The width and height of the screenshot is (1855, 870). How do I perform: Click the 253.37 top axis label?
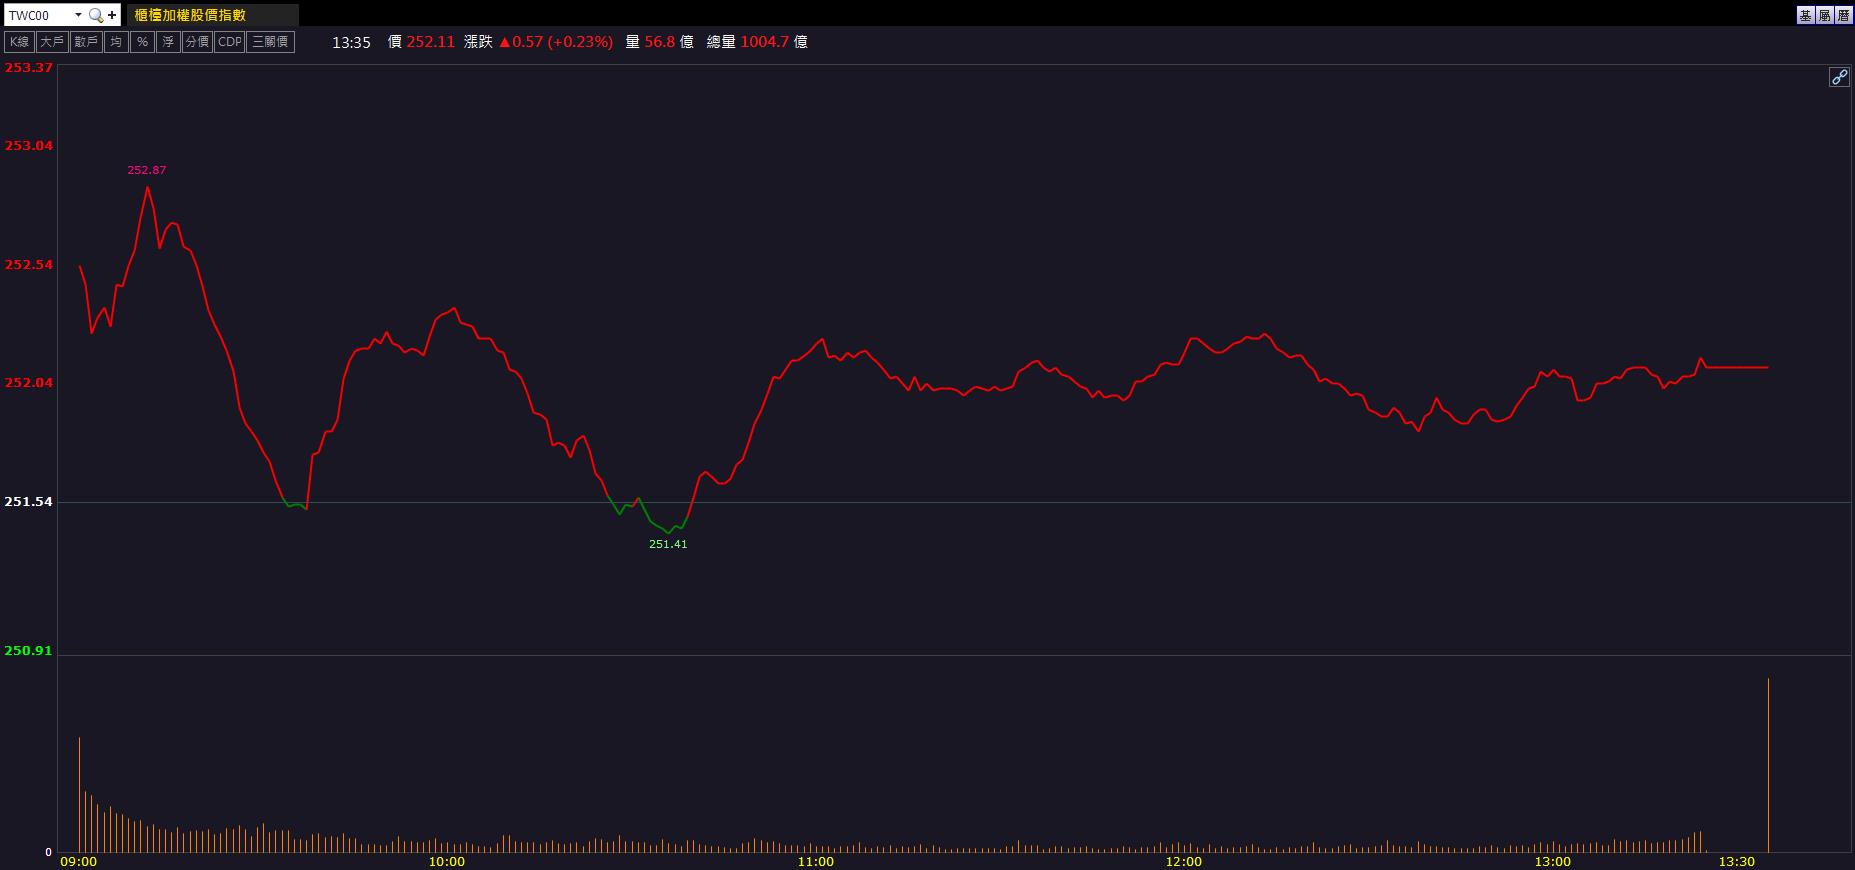[x=29, y=68]
